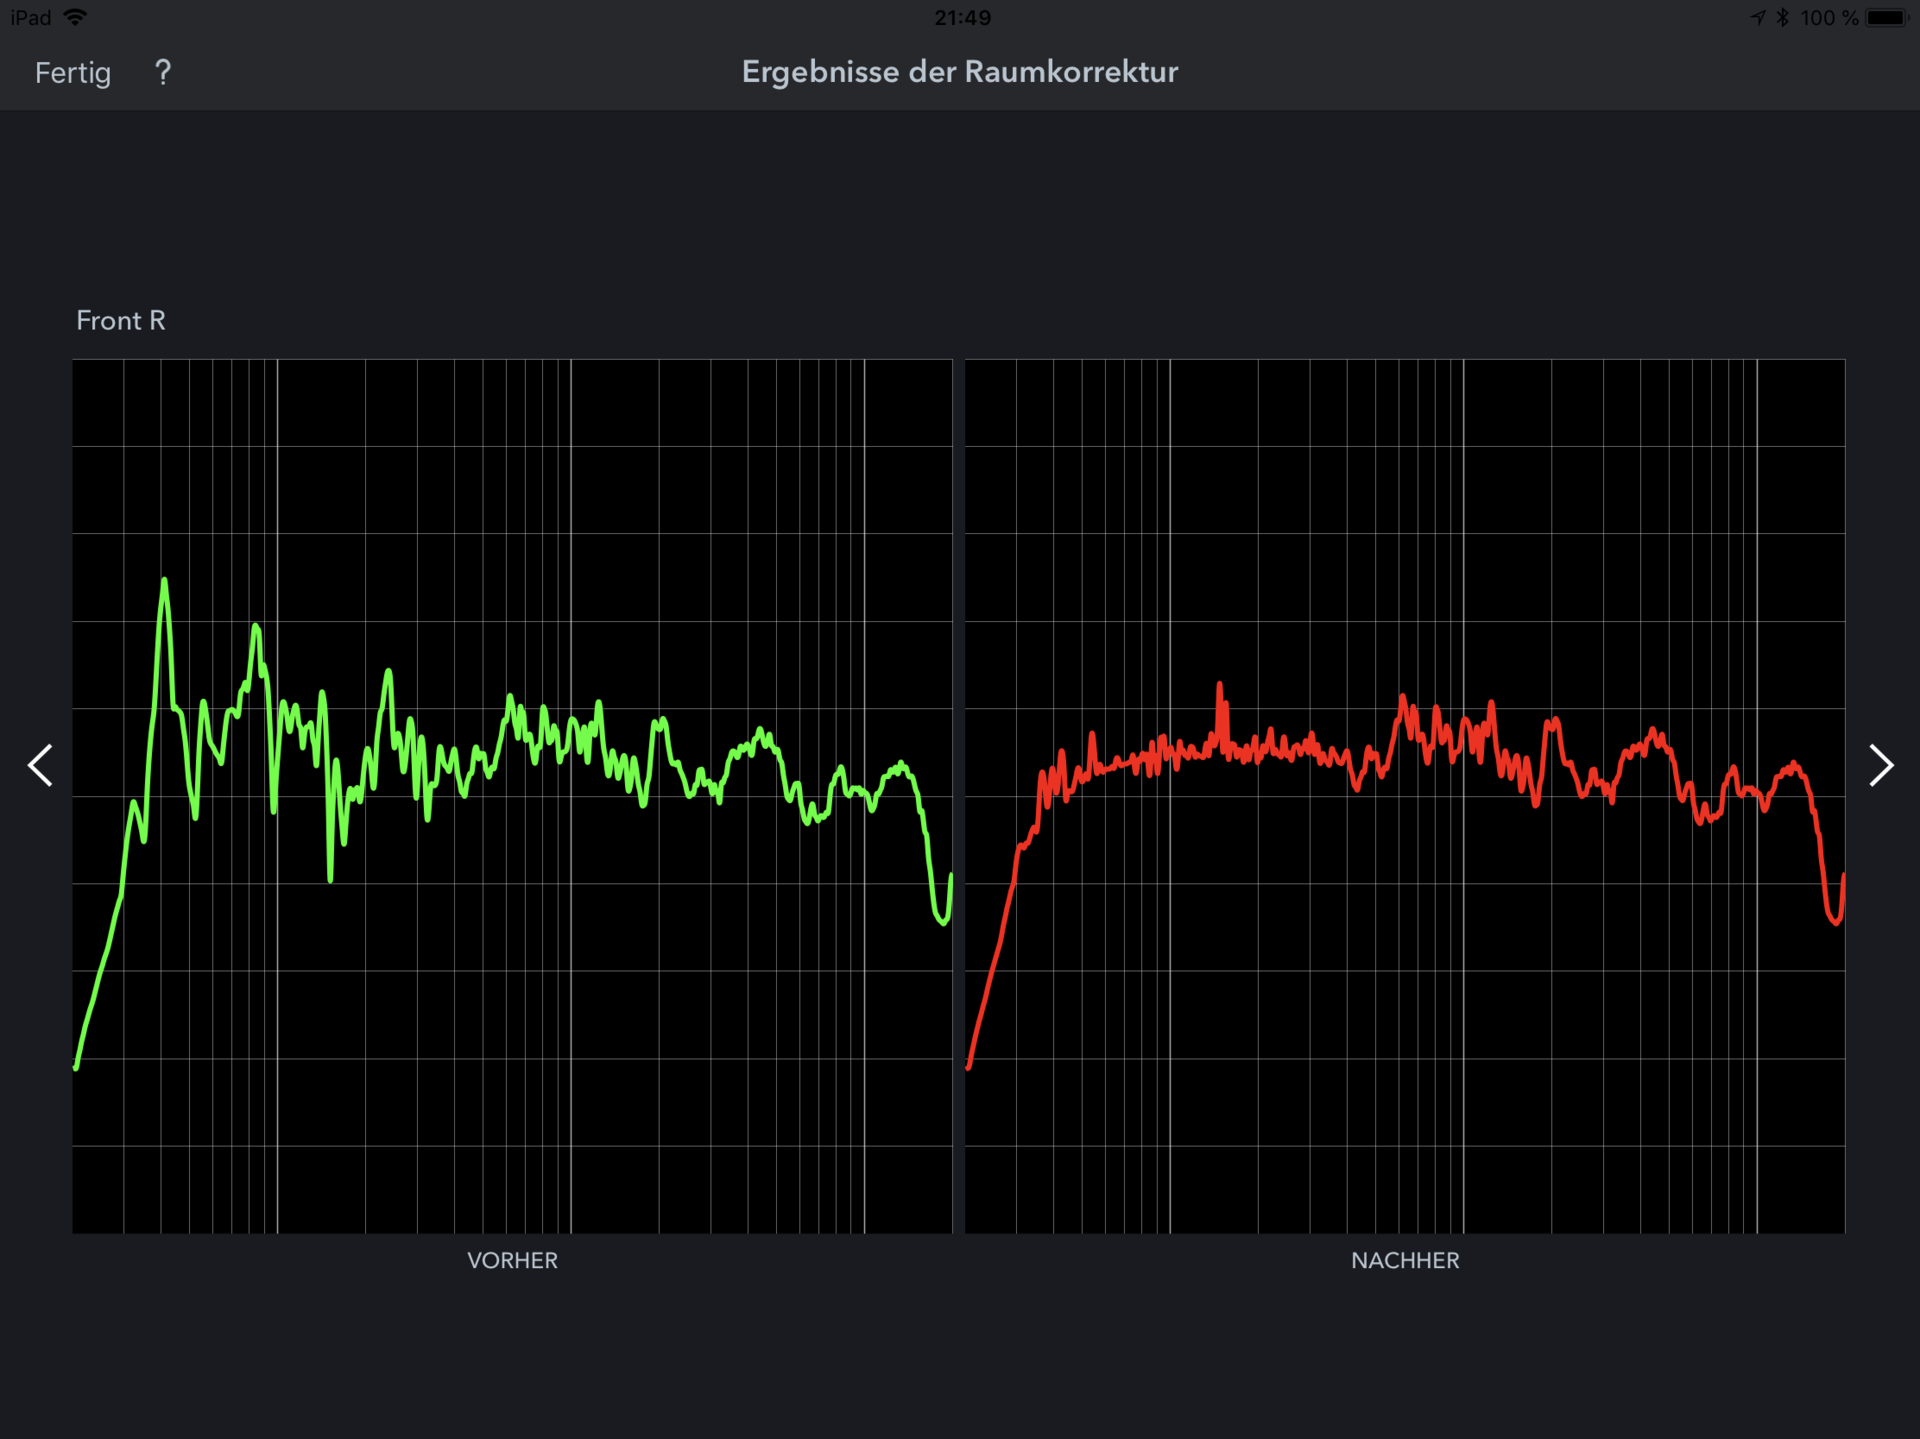Viewport: 1920px width, 1439px height.
Task: Go to previous speaker with left chevron
Action: (x=40, y=766)
